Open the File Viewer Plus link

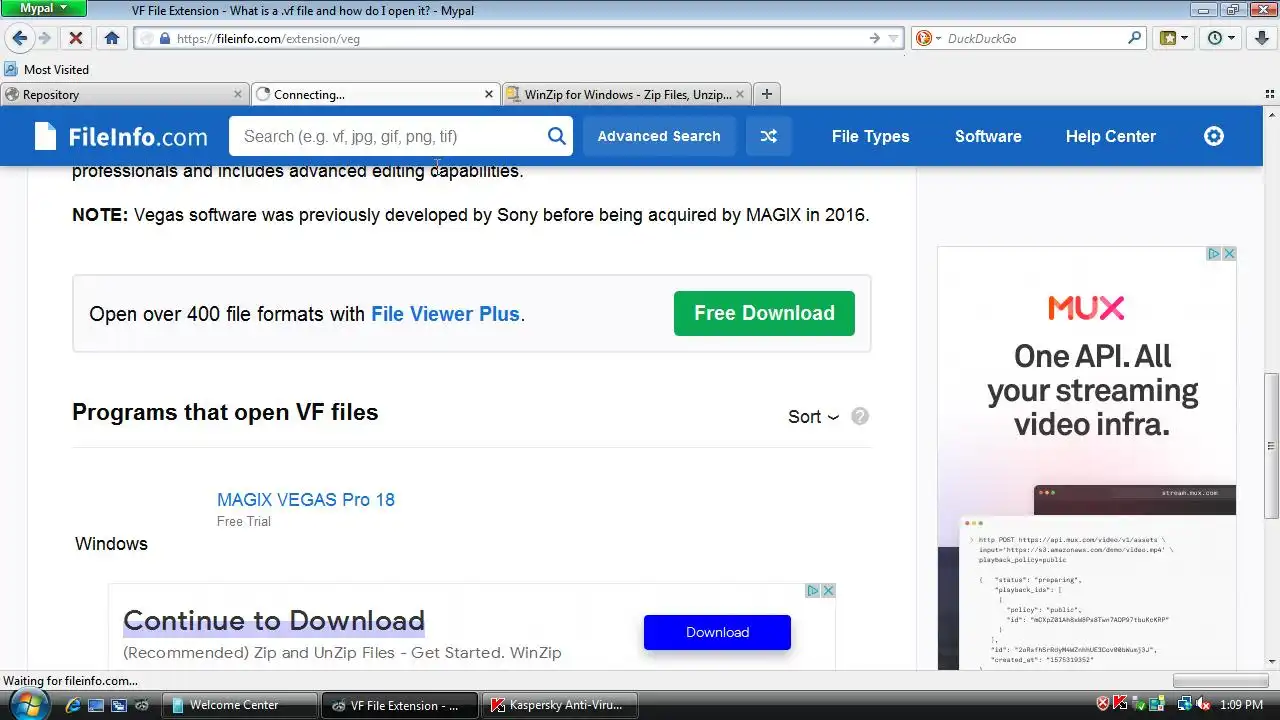(445, 314)
